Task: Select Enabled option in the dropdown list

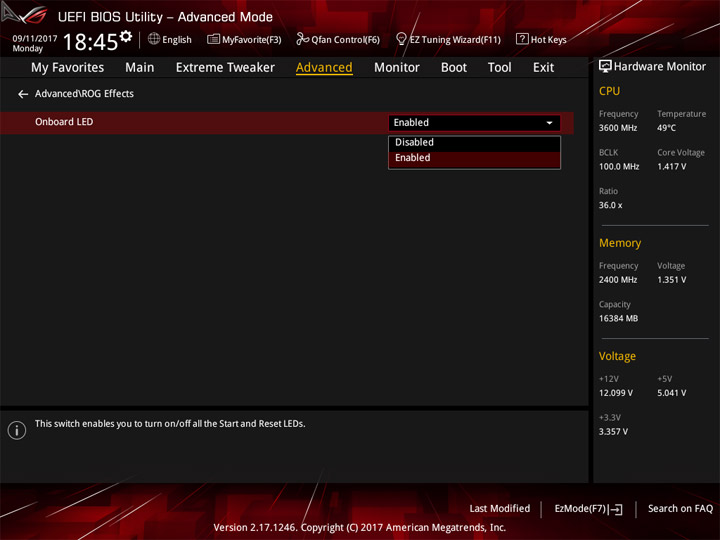Action: coord(474,158)
